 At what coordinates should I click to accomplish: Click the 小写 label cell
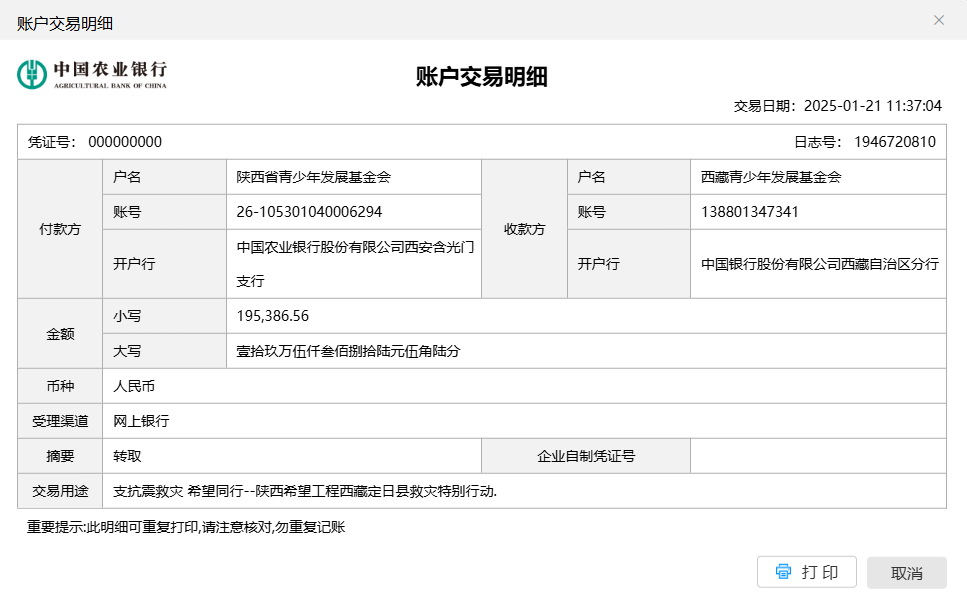click(165, 316)
